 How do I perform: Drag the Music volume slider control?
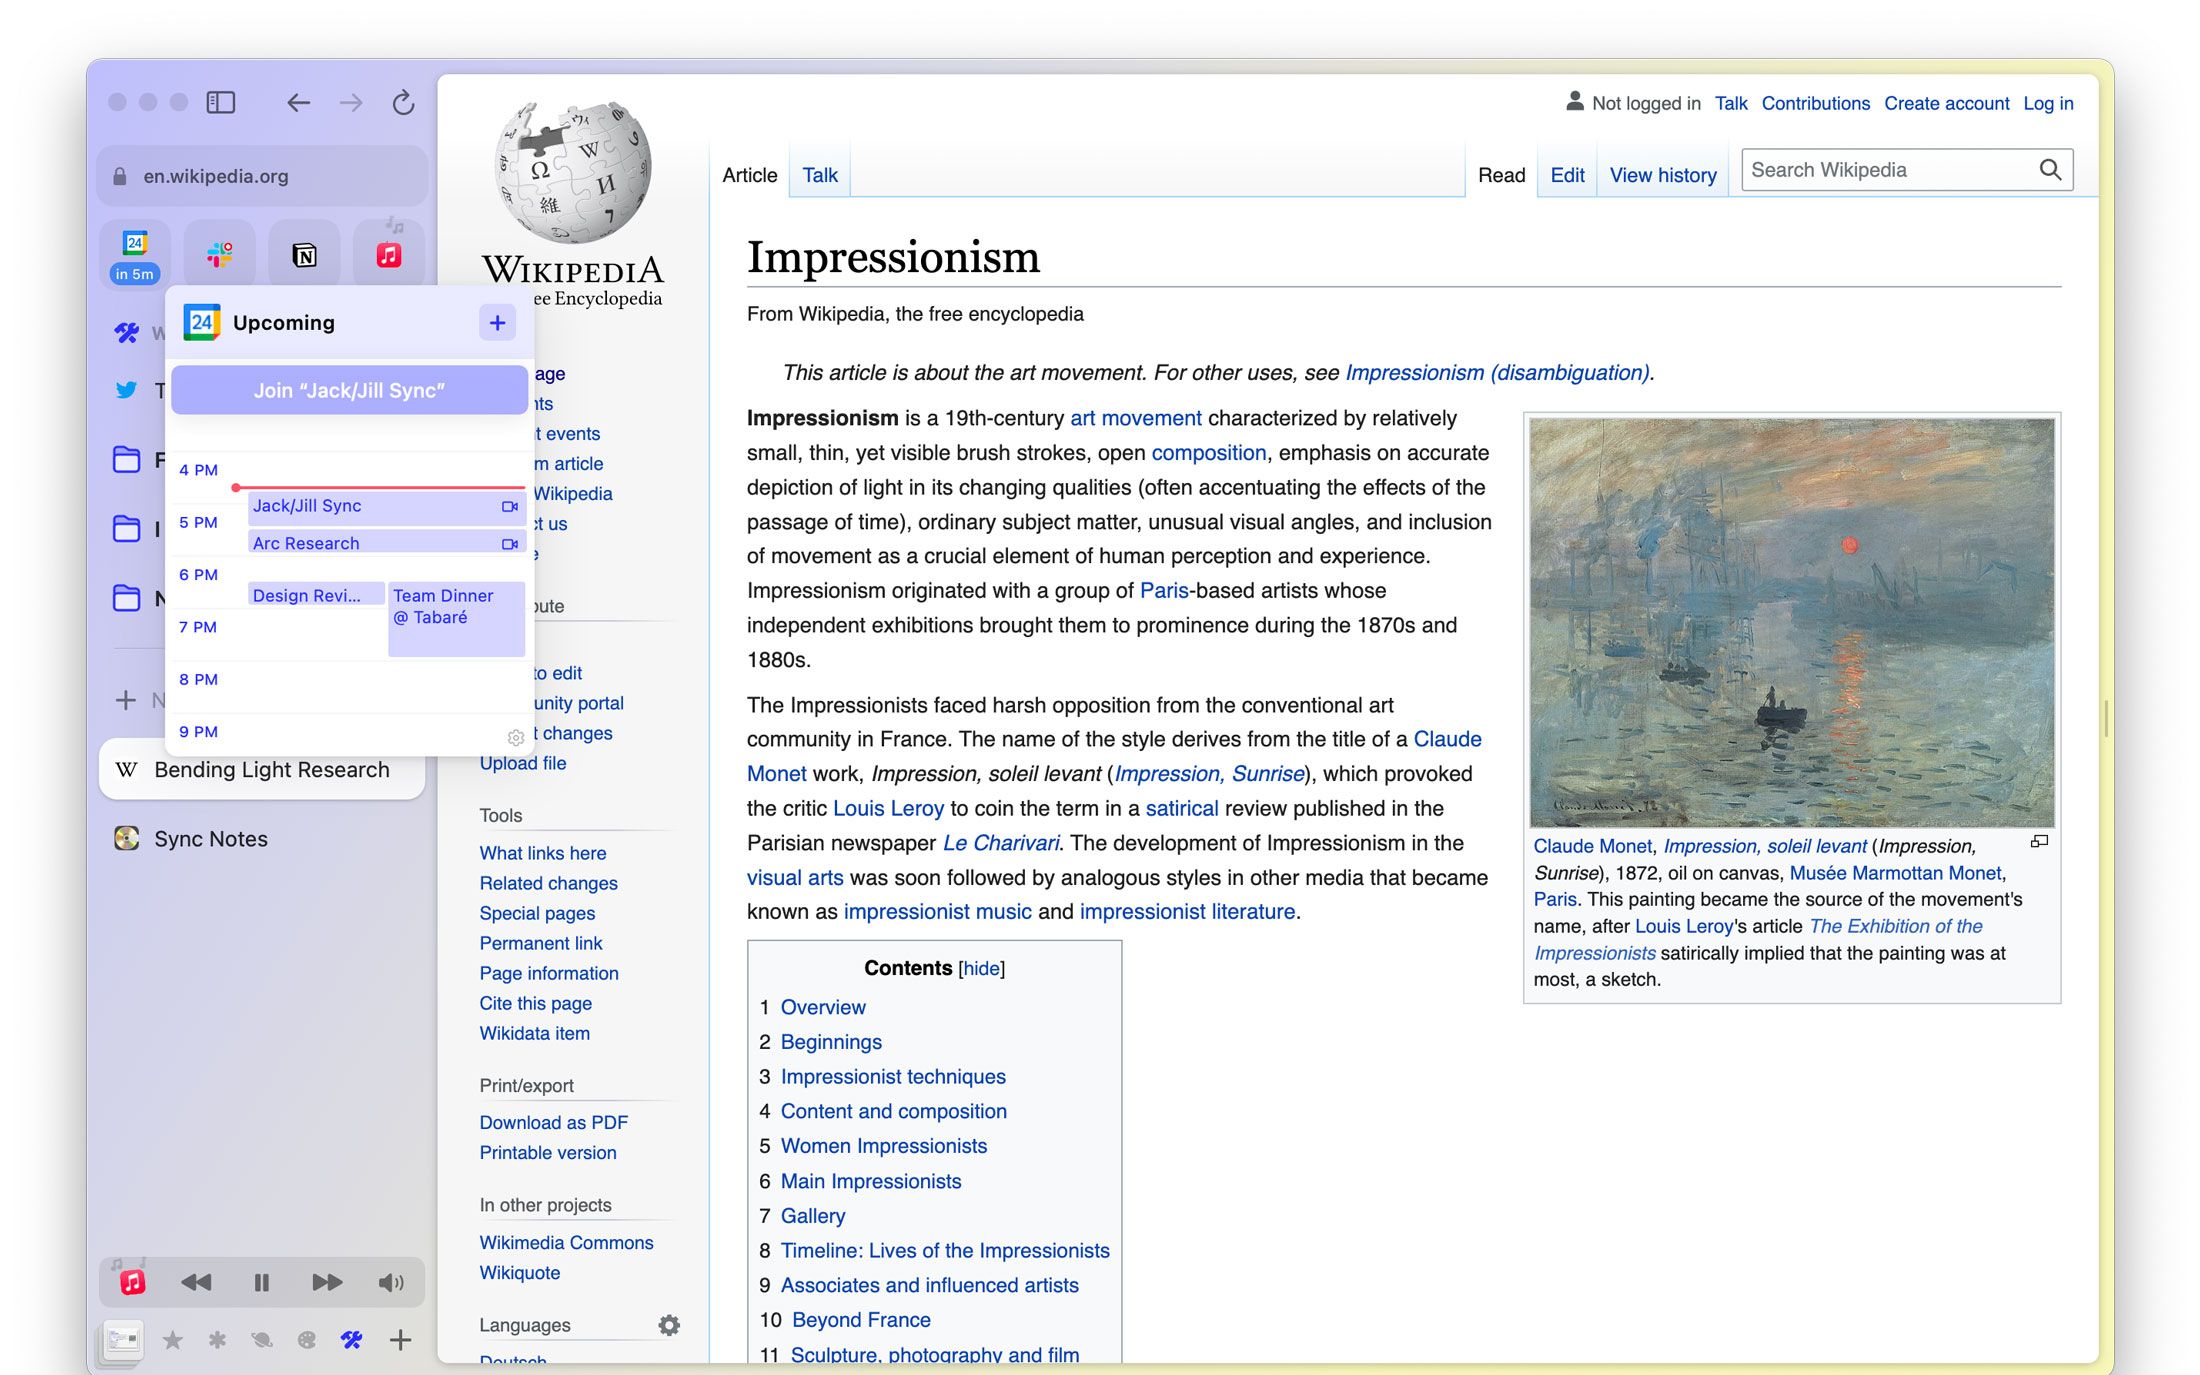pos(393,1282)
